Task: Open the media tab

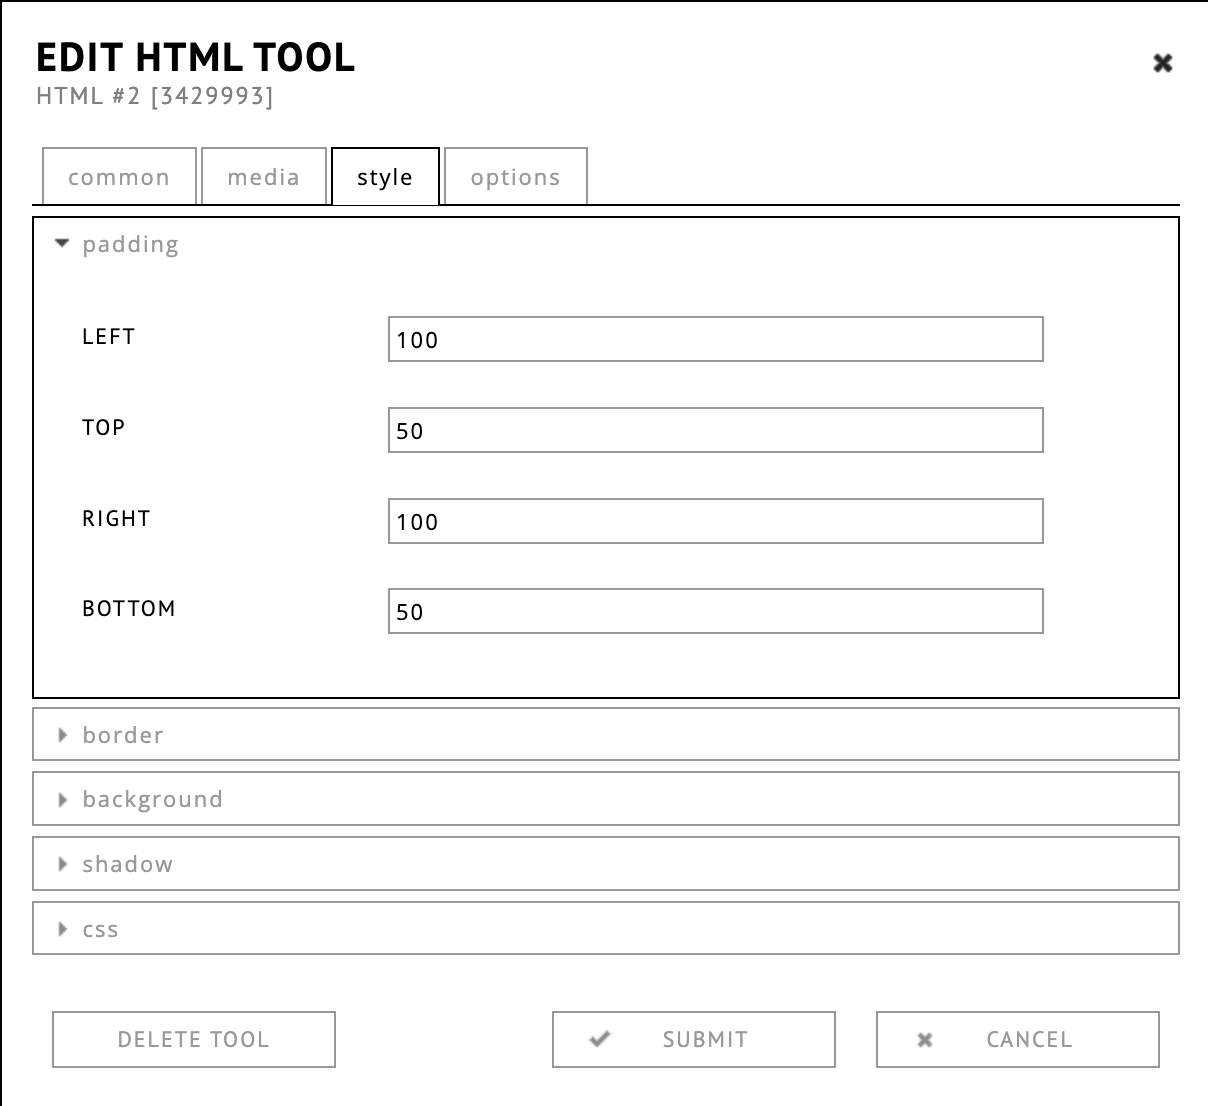Action: tap(263, 177)
